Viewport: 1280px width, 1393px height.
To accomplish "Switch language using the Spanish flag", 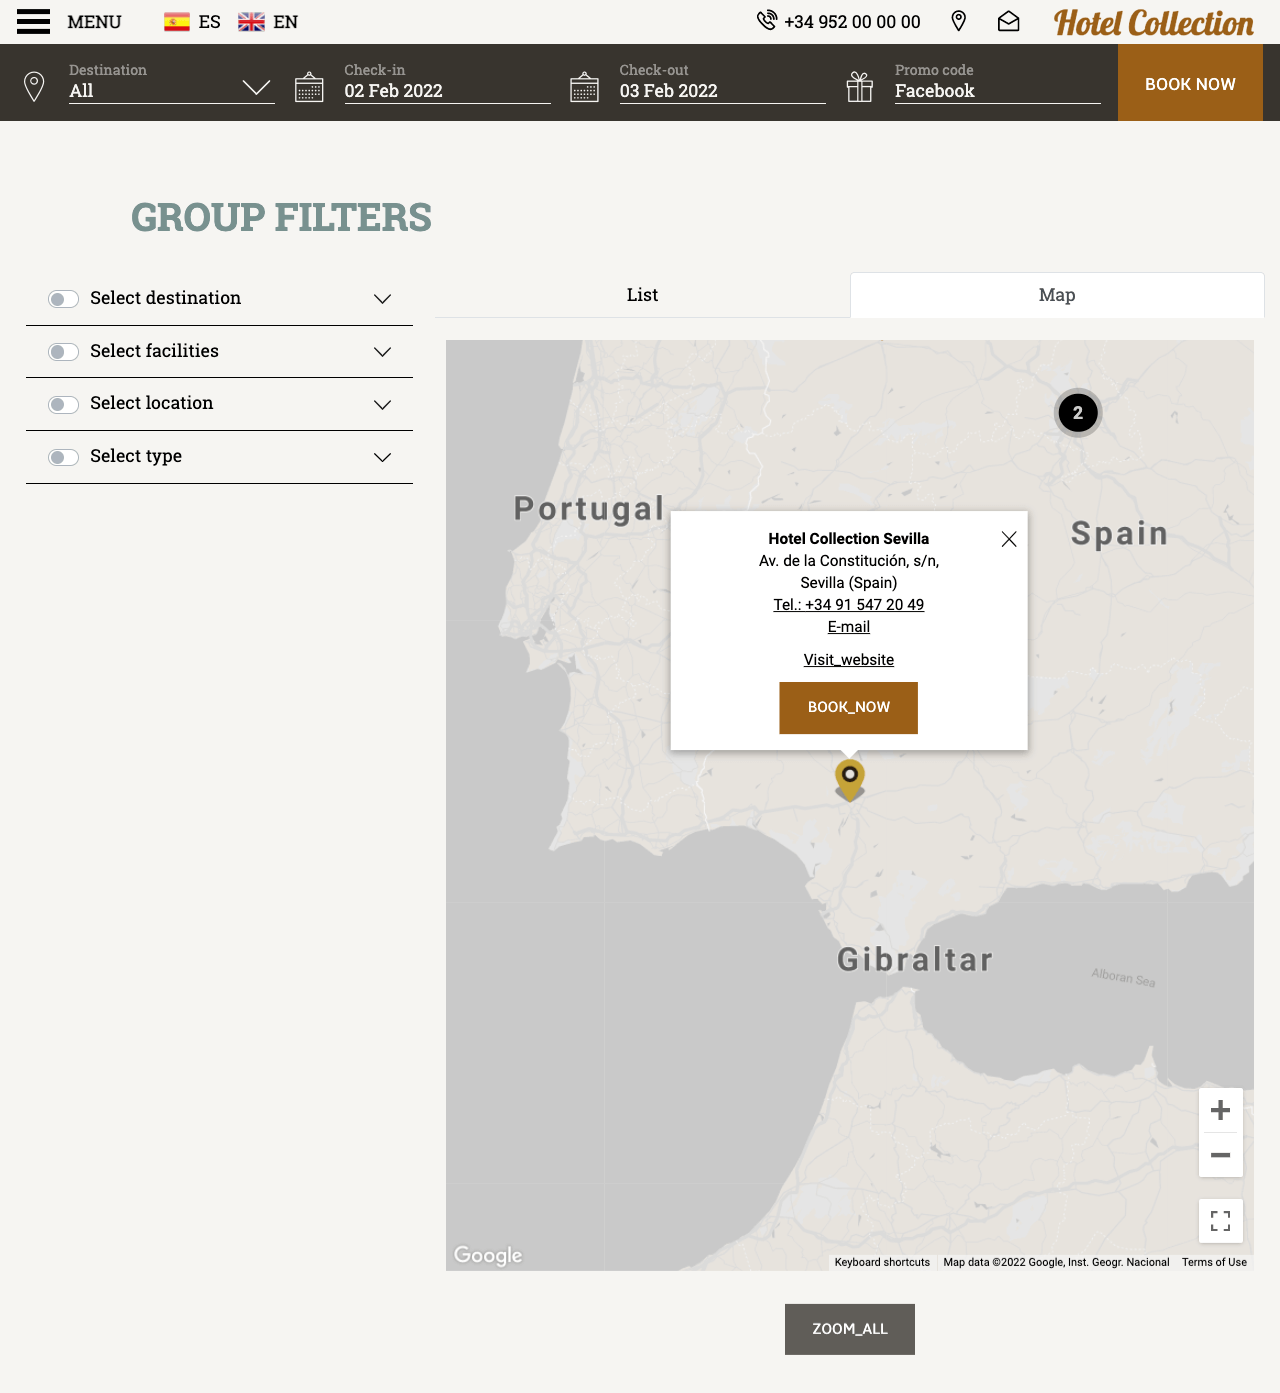I will point(177,22).
